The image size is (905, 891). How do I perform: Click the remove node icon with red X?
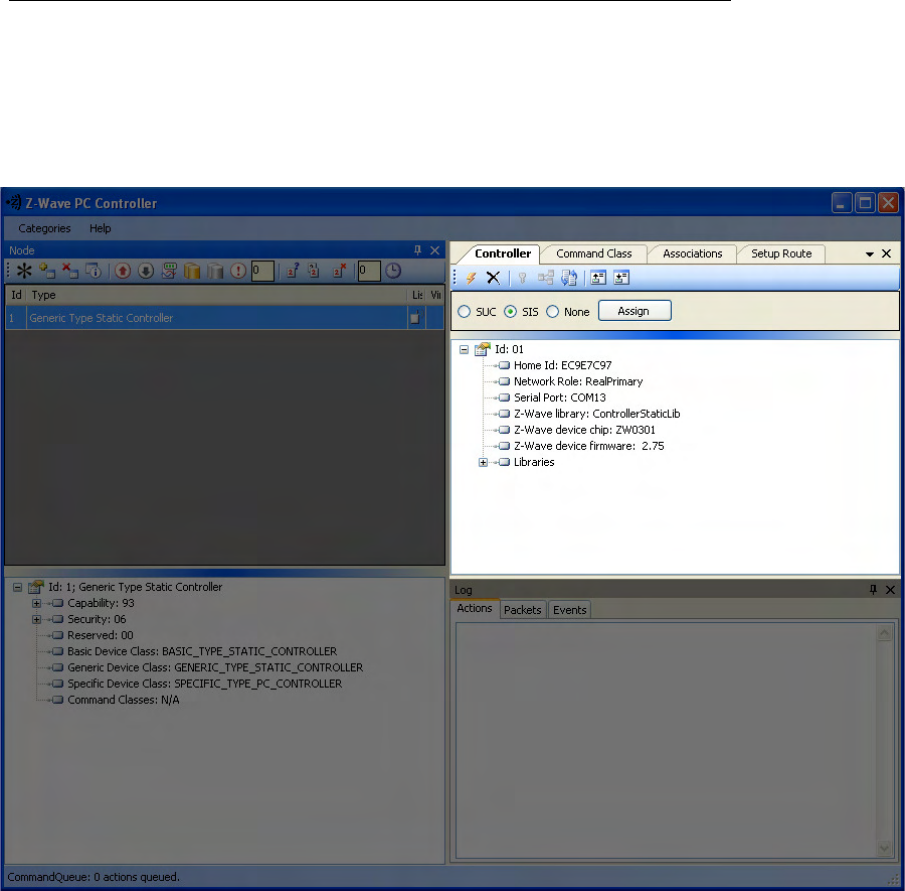70,271
